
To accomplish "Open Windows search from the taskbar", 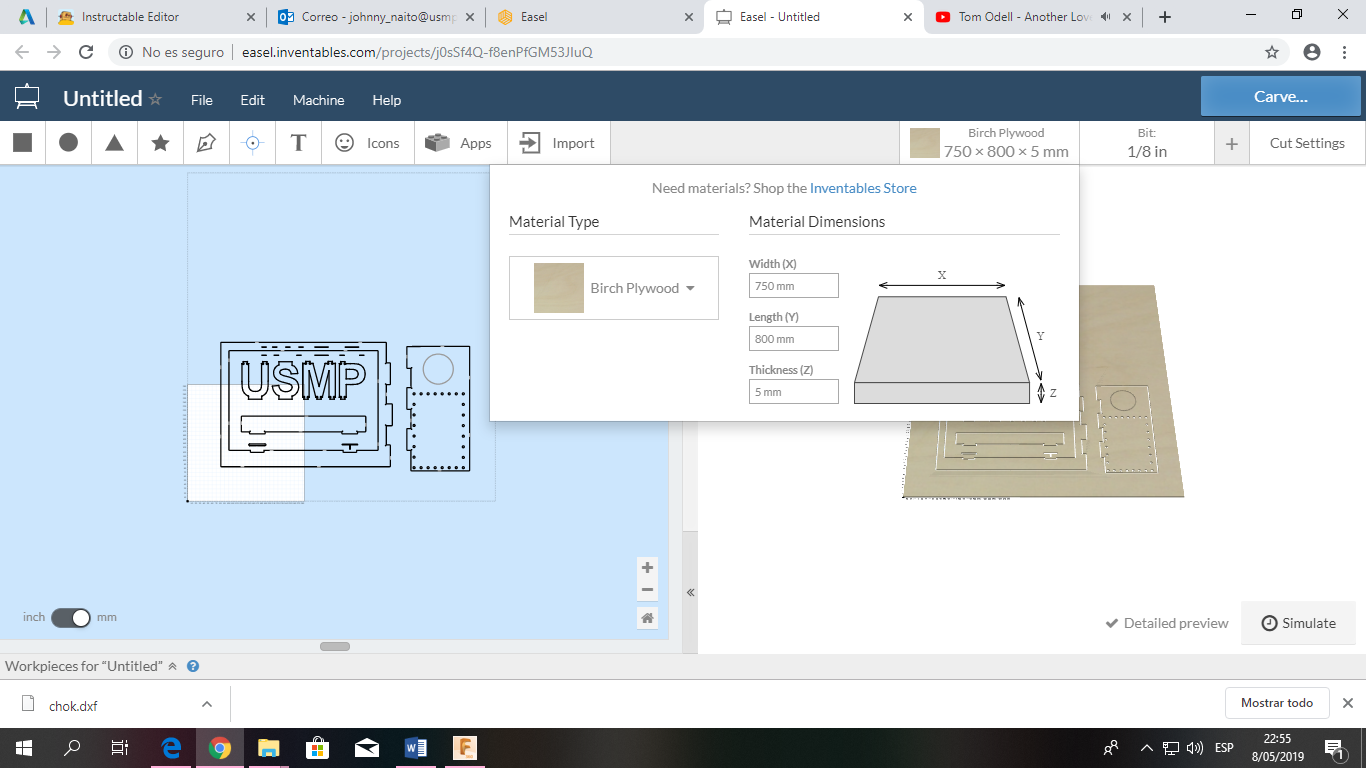I will (x=72, y=748).
